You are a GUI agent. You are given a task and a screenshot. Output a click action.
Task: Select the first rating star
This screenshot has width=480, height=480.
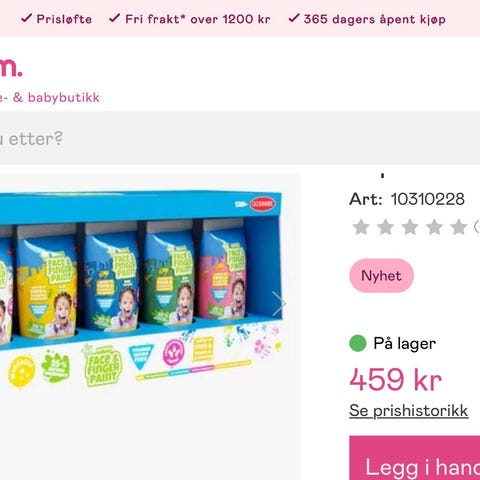point(361,227)
